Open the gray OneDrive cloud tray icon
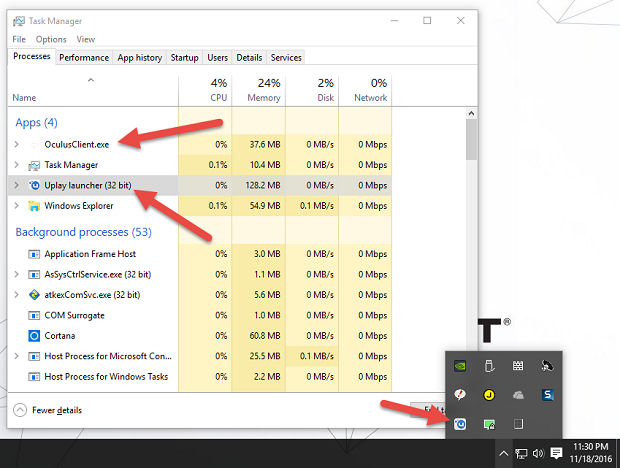This screenshot has height=468, width=620. tap(518, 395)
